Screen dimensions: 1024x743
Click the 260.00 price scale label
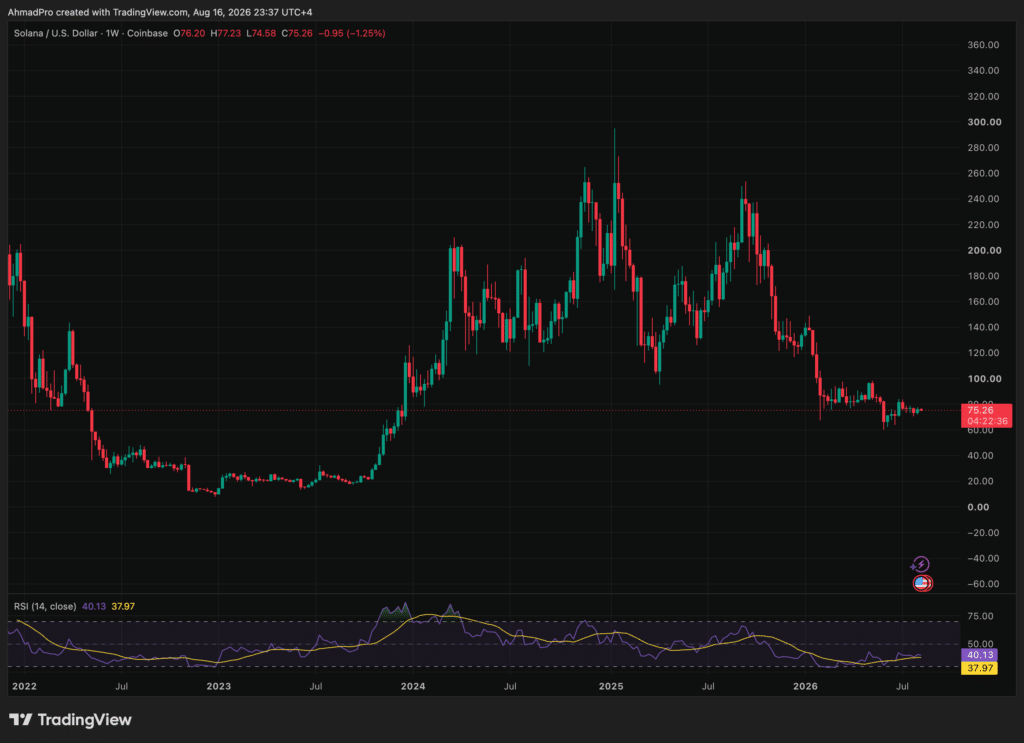point(984,173)
